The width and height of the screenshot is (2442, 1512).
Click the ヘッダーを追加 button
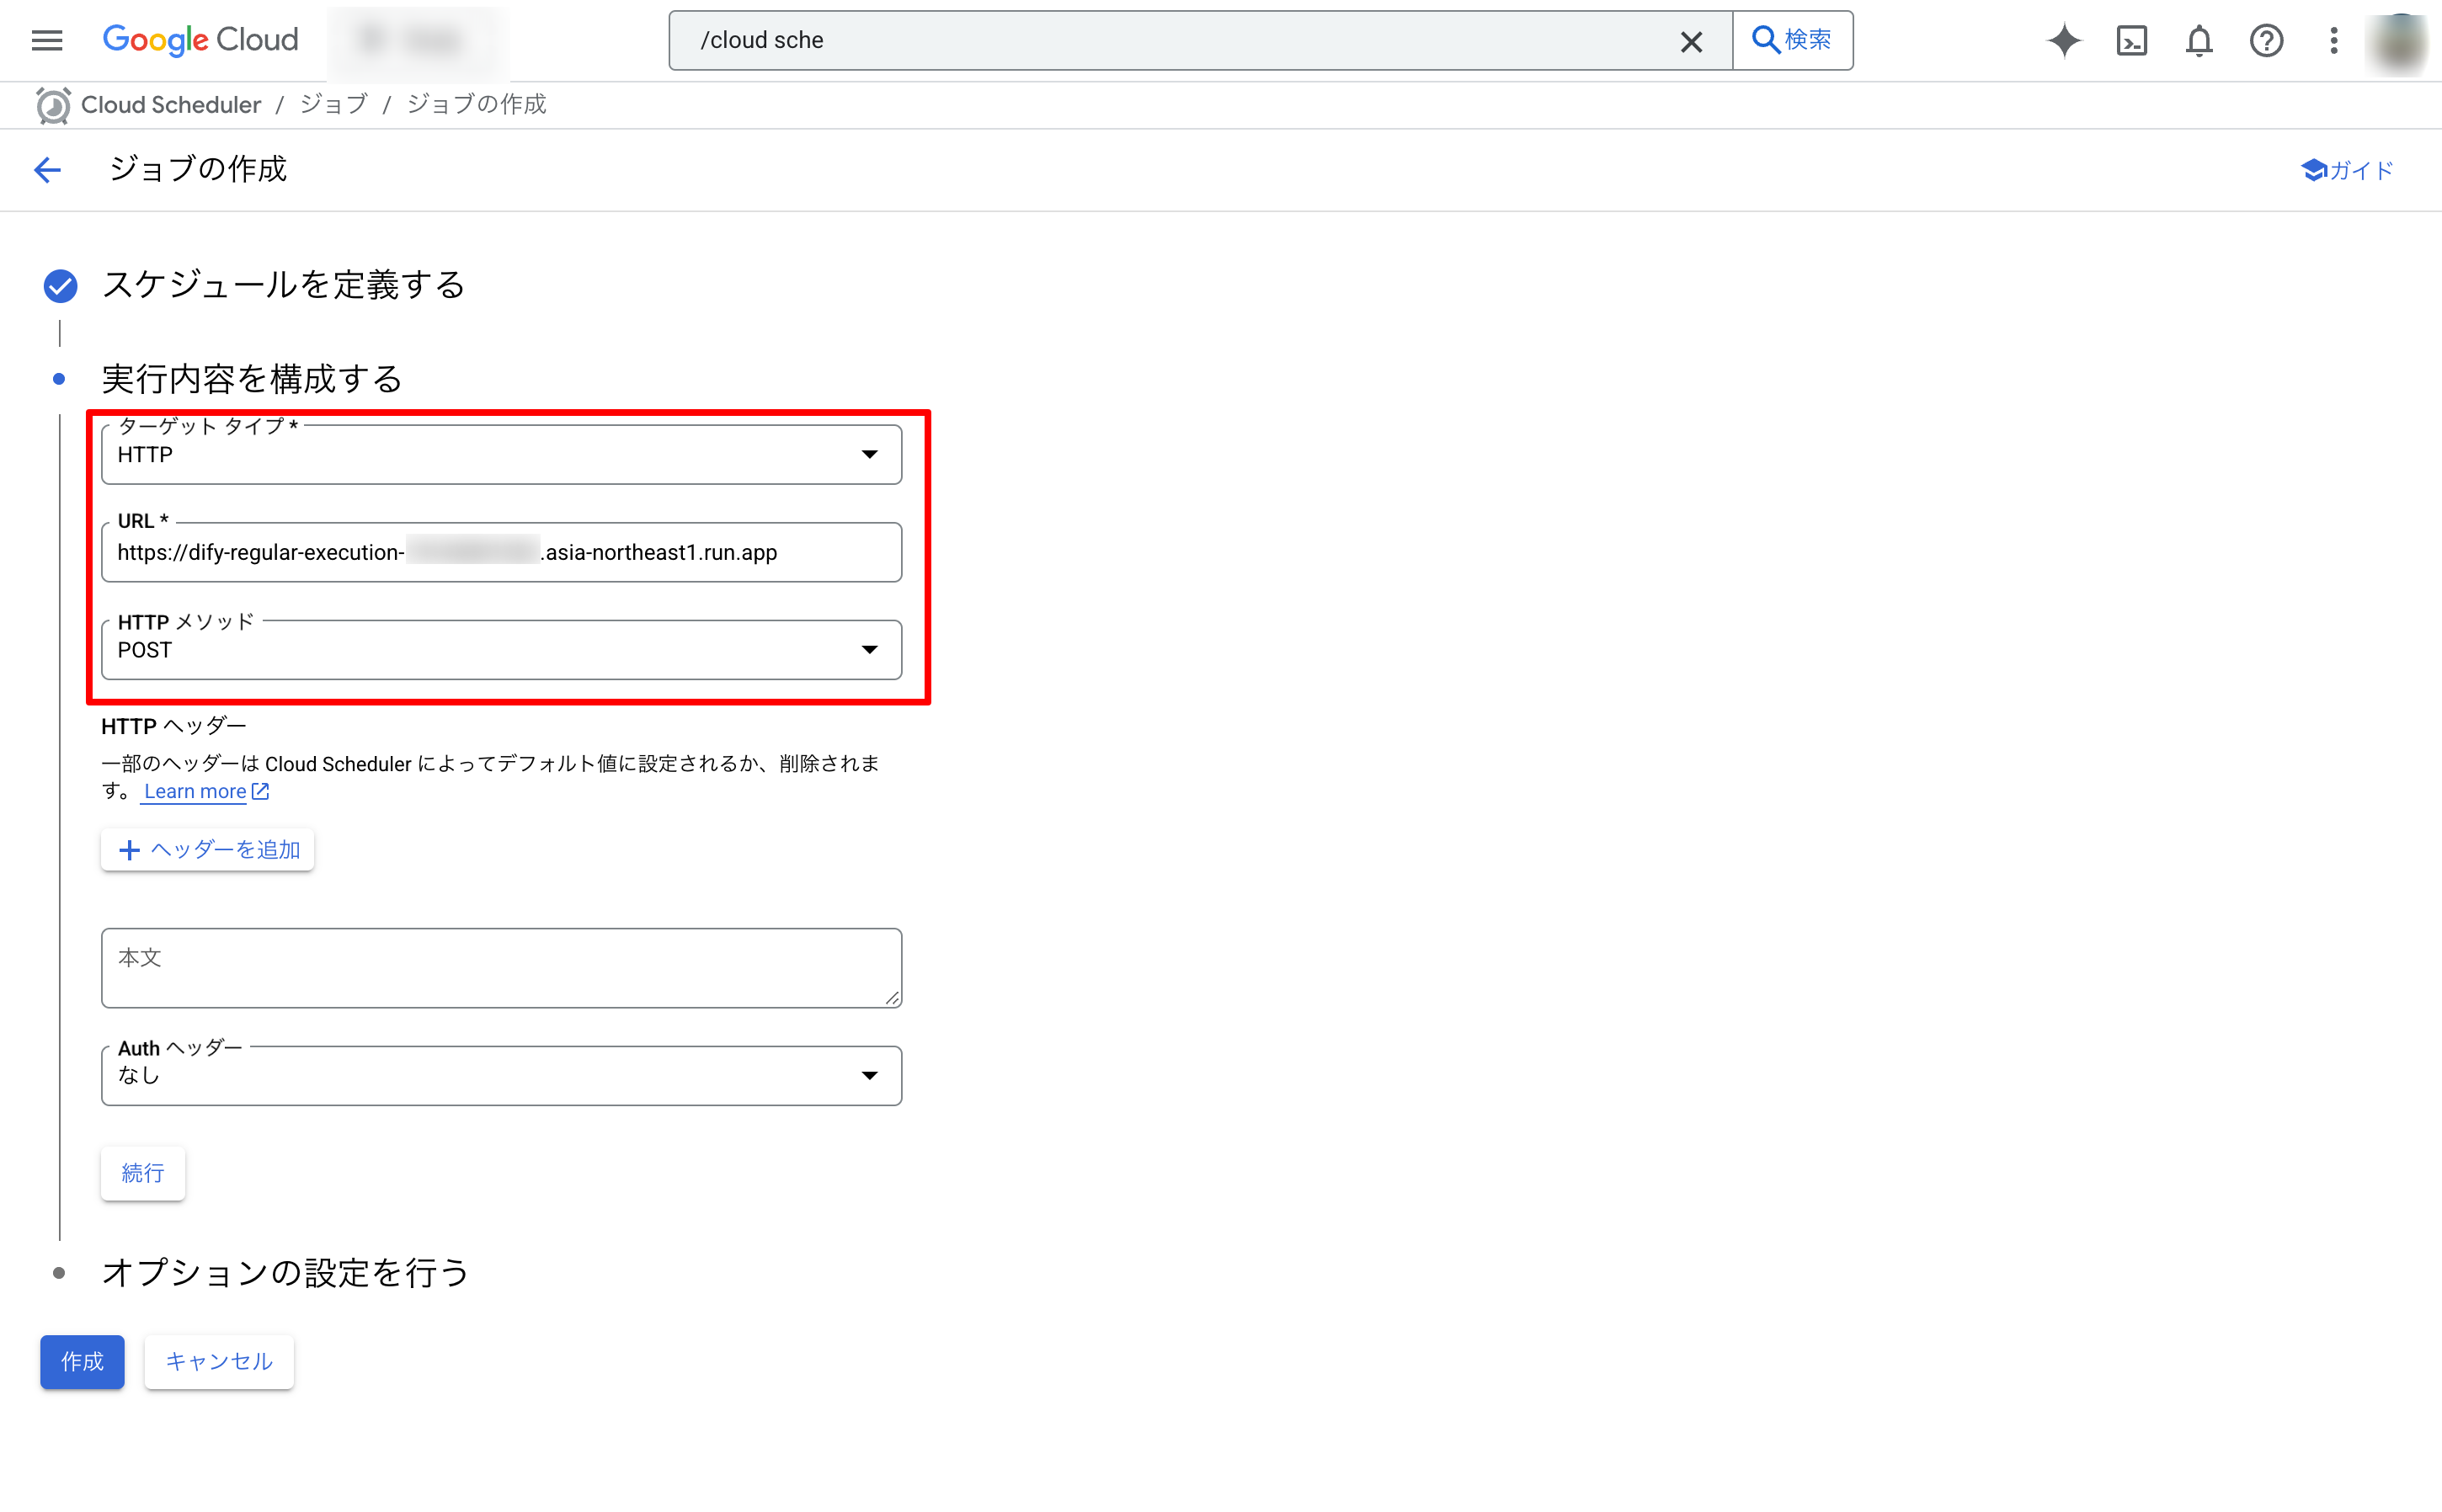[x=208, y=850]
